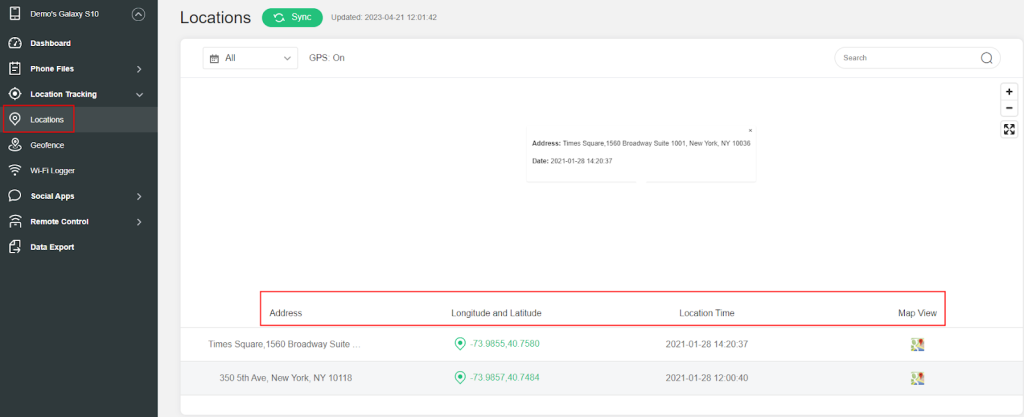Click the map zoom out minus button
This screenshot has width=1024, height=417.
pyautogui.click(x=1009, y=108)
